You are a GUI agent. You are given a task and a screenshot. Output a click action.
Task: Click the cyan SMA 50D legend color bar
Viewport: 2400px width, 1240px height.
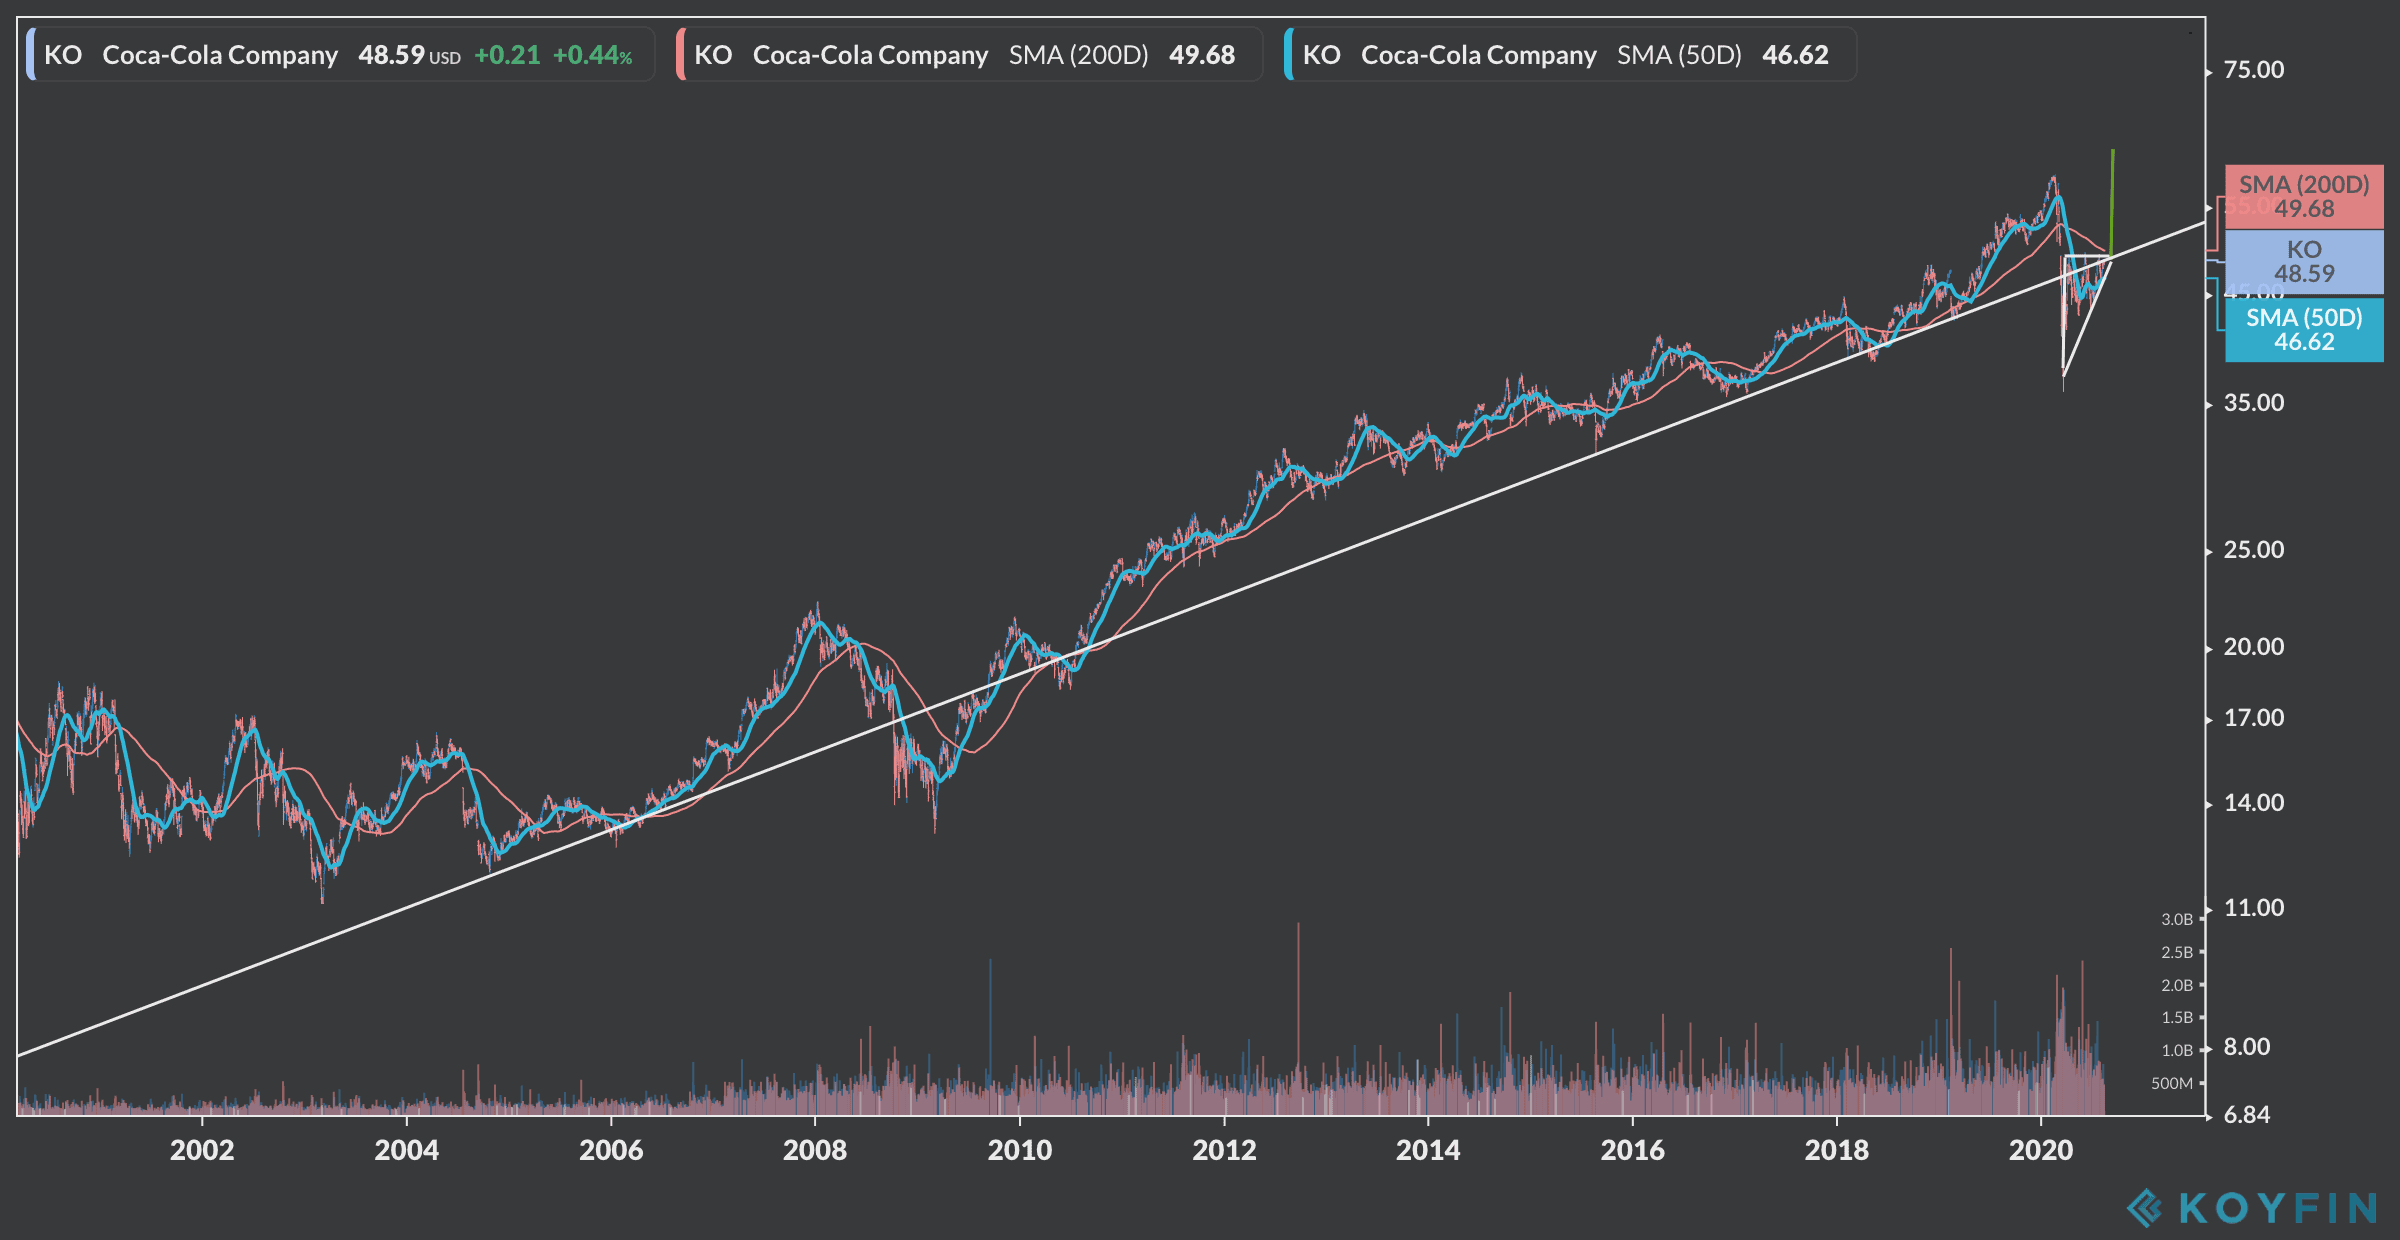point(1289,54)
